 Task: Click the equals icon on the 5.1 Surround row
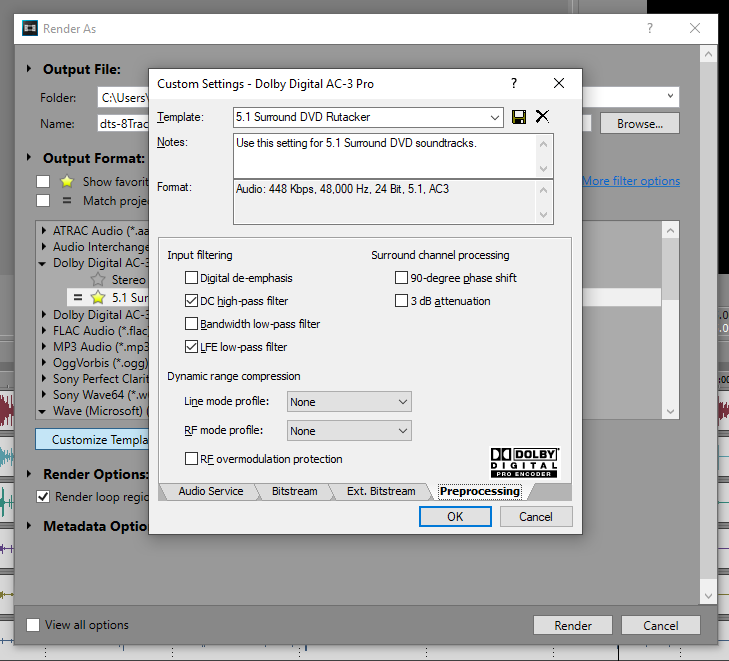point(78,297)
